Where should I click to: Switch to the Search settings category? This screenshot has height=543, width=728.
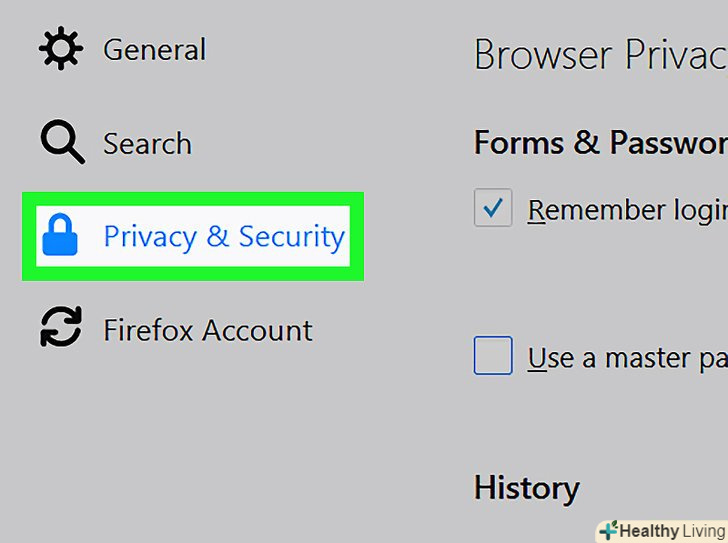tap(147, 144)
